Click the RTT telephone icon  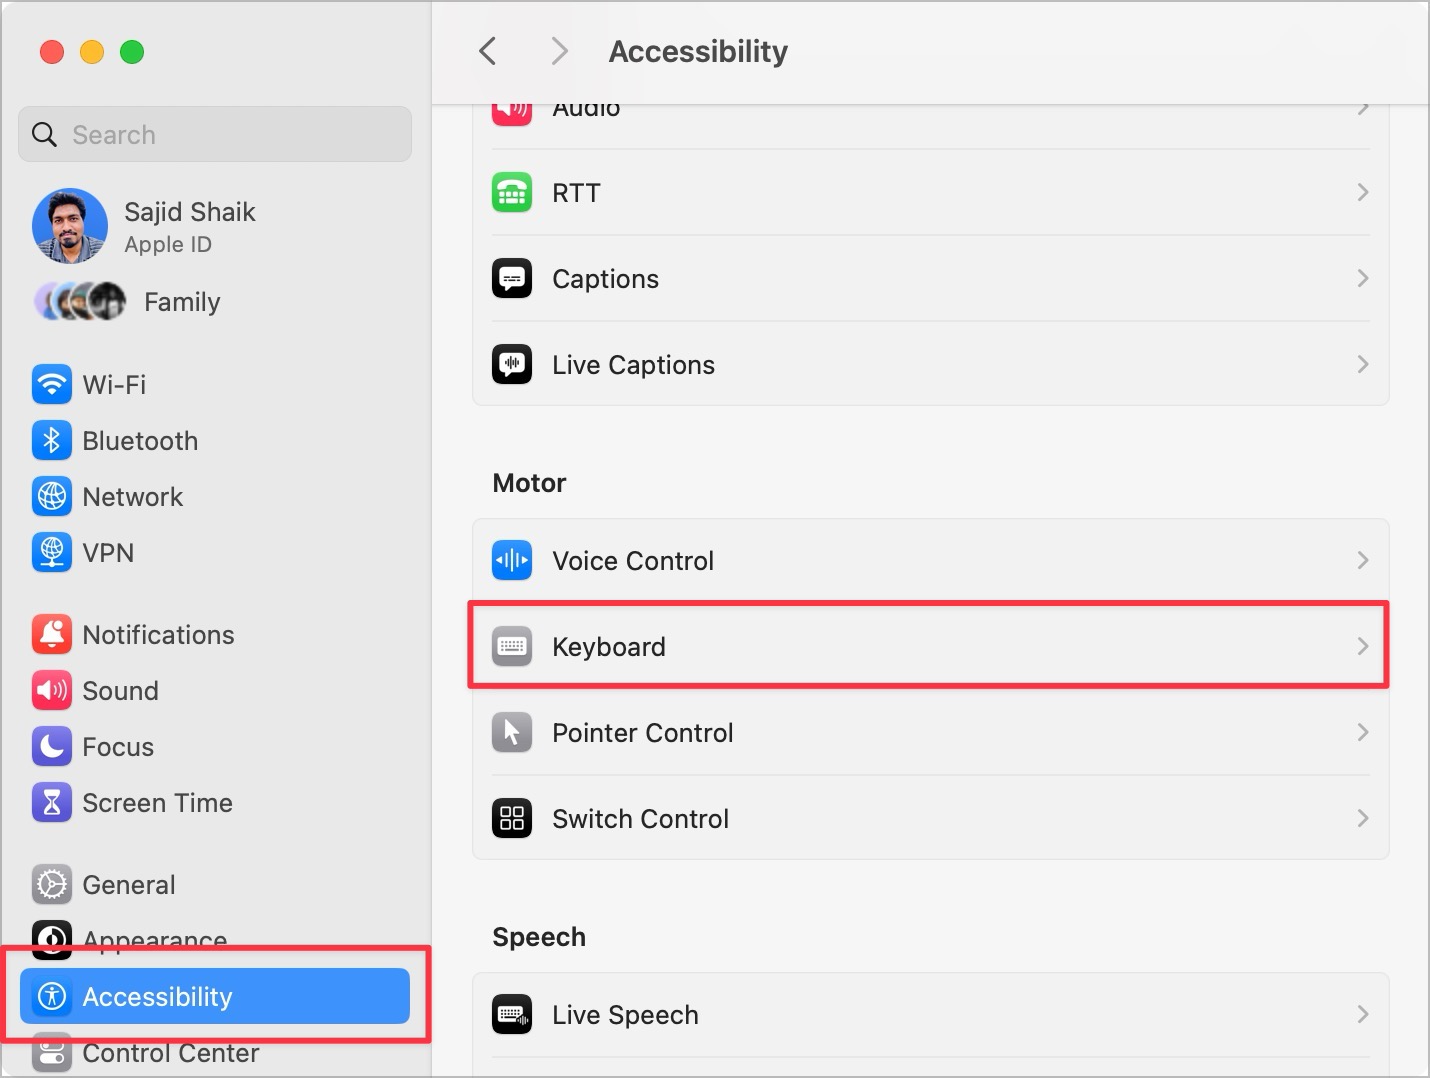[512, 193]
